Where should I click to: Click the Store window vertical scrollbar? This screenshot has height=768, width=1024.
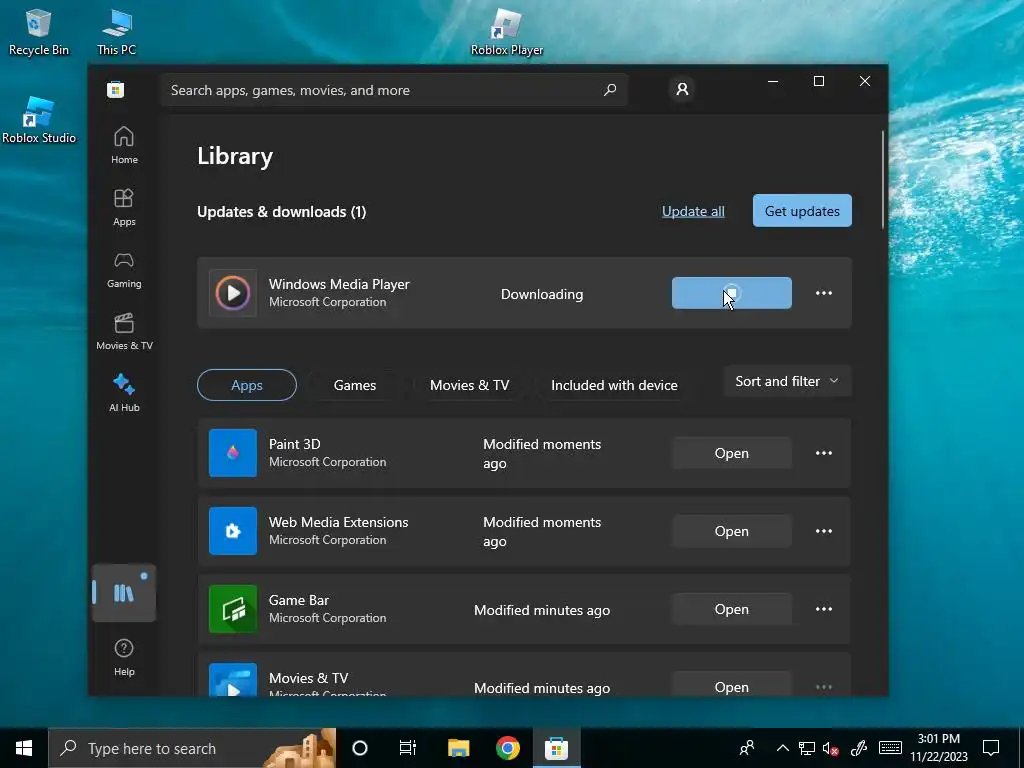(x=883, y=180)
